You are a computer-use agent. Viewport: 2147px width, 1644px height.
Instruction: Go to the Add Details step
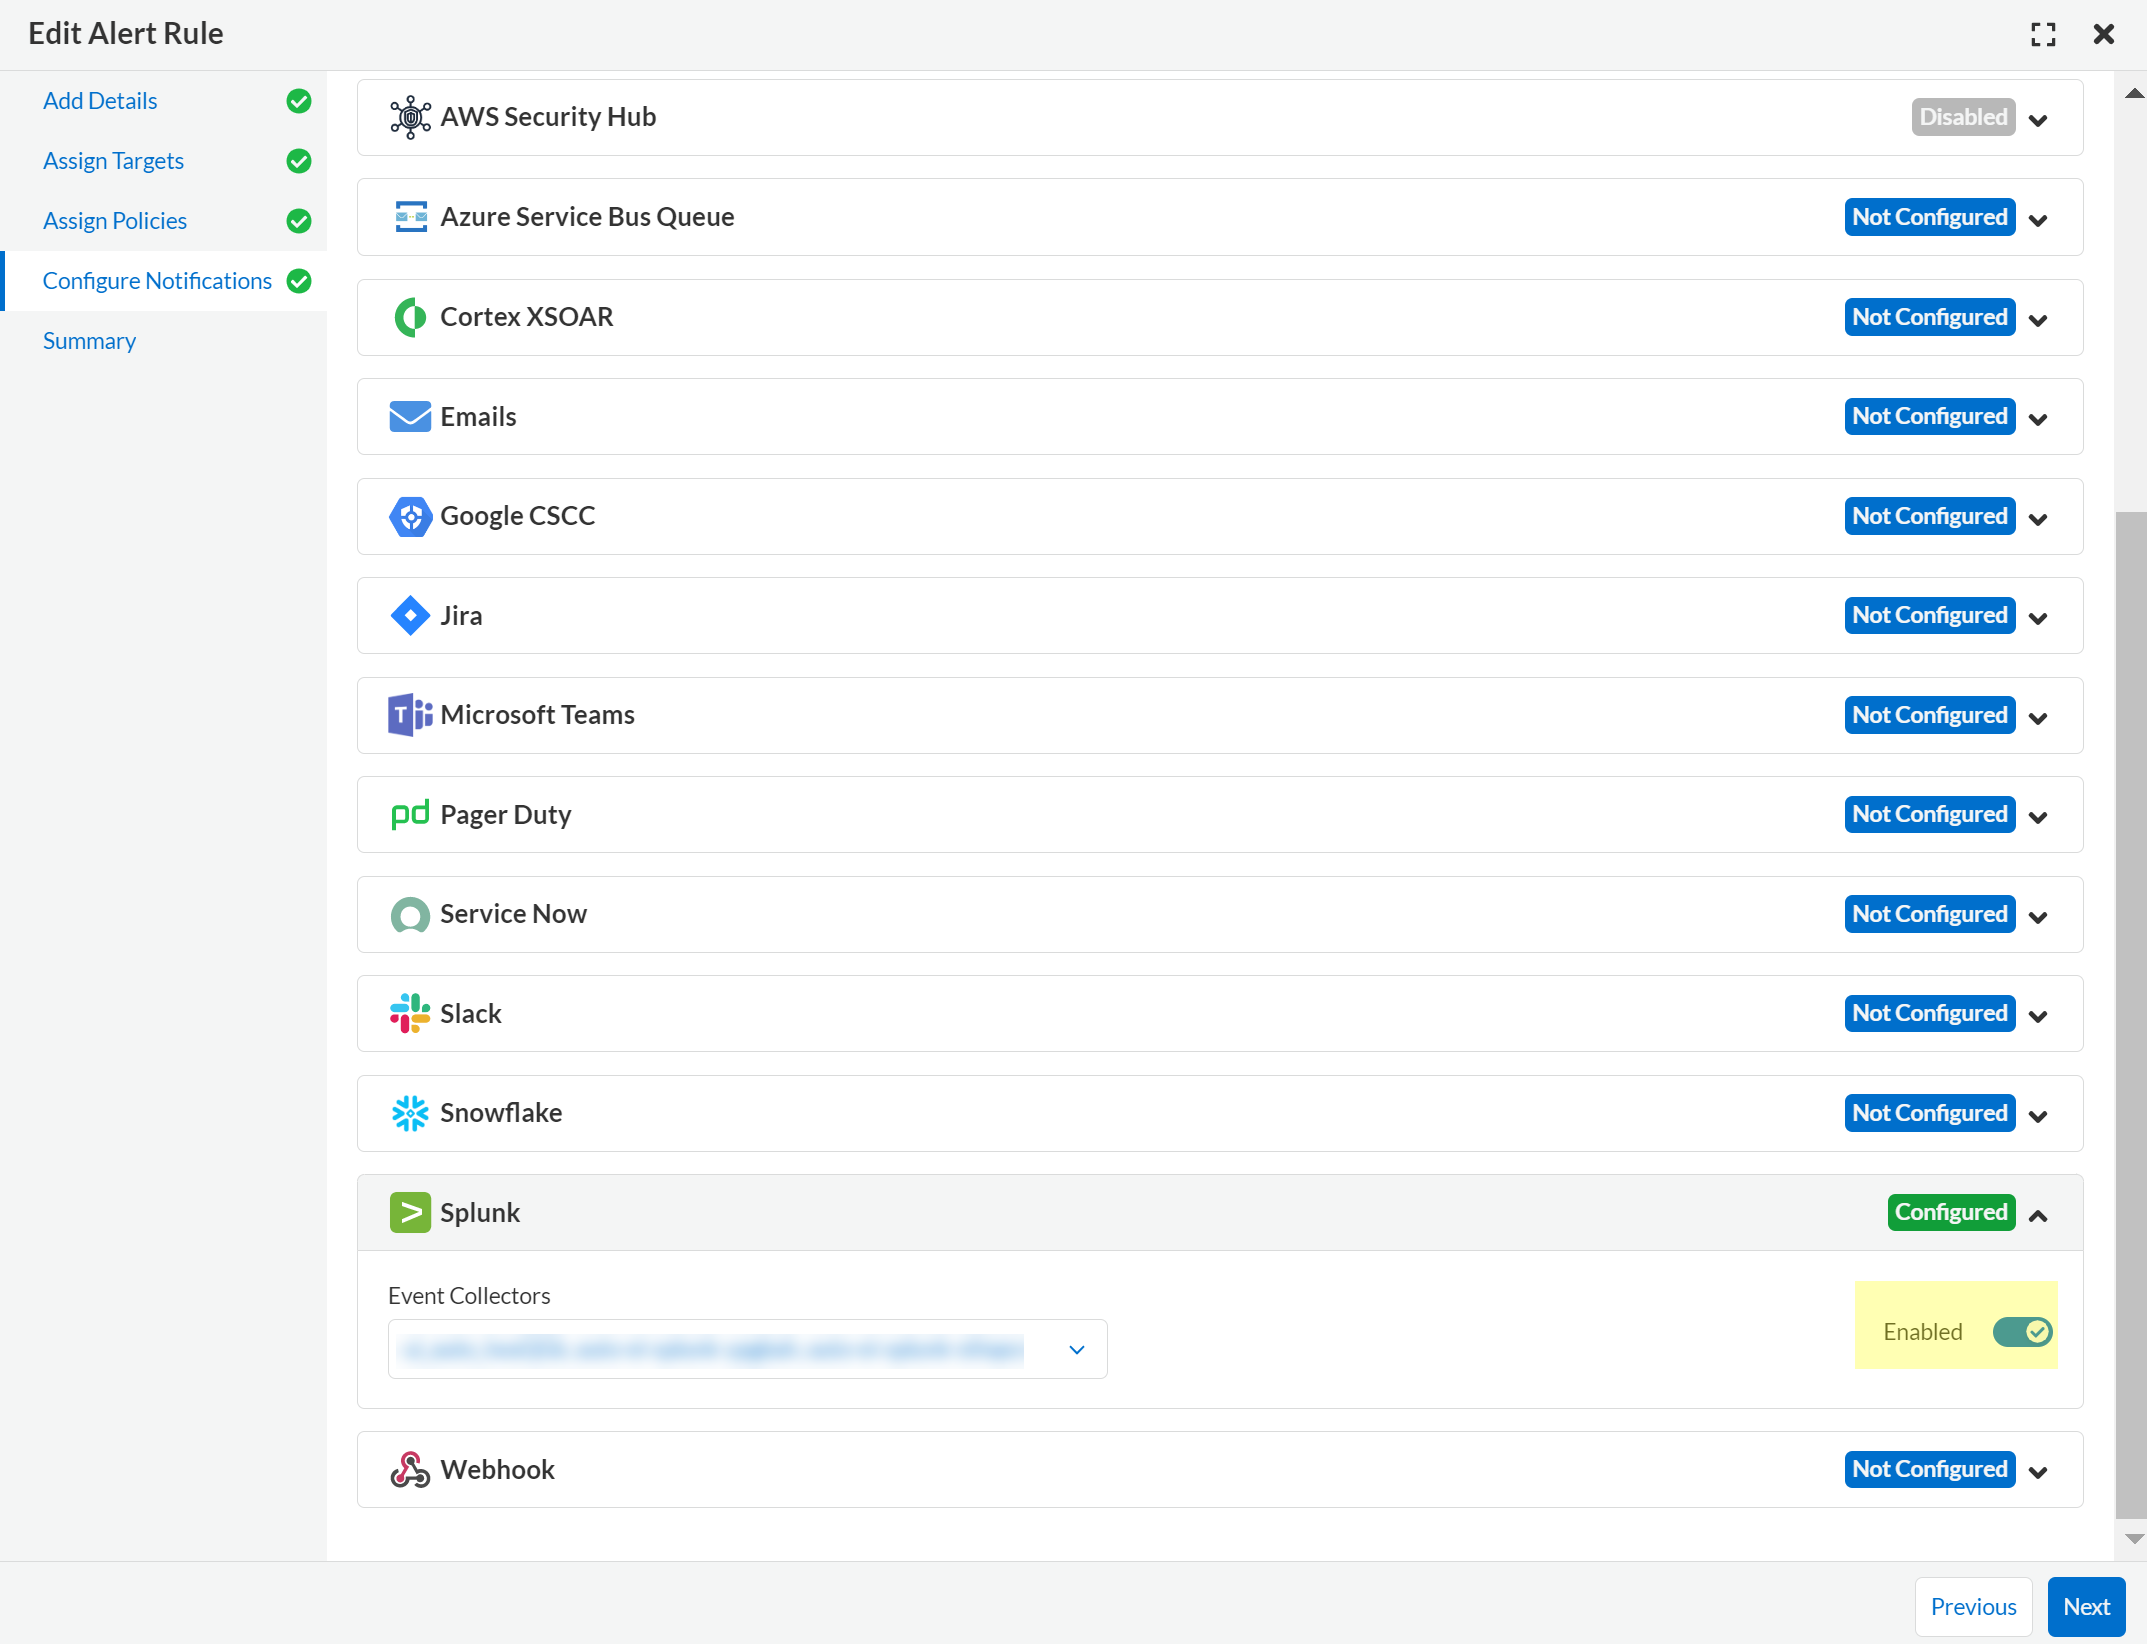tap(100, 101)
